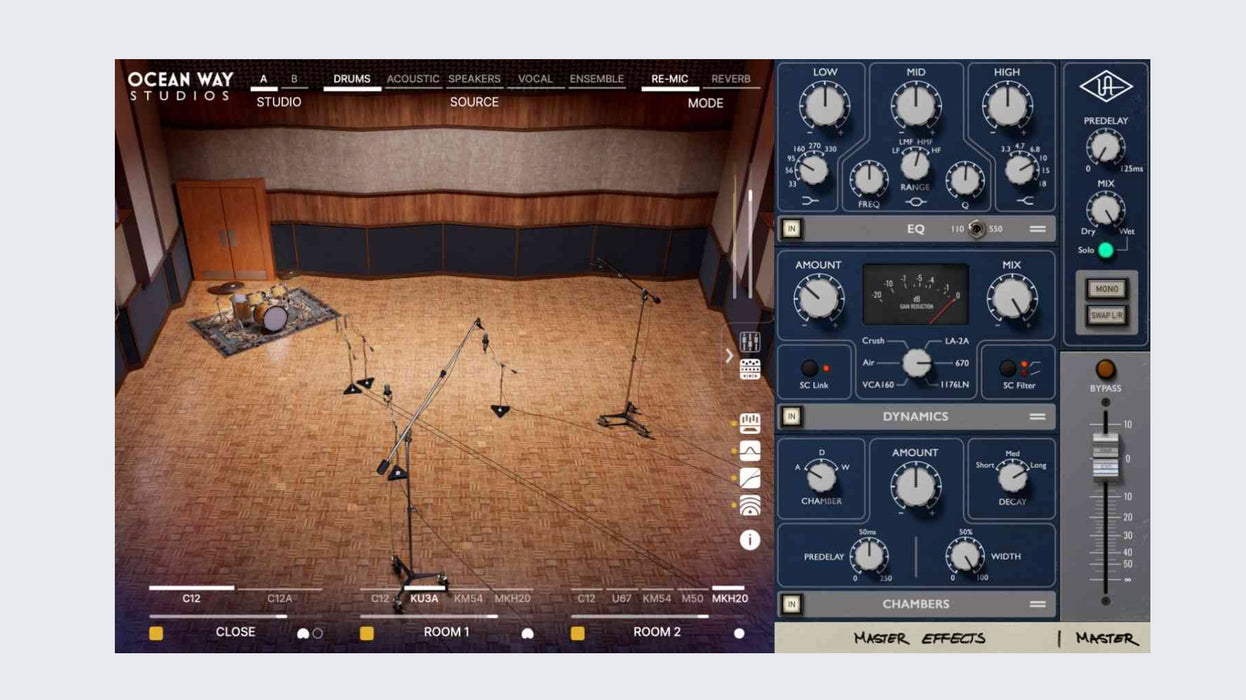Choose the DRUMS source tab
Screen dimensions: 1246x700
(x=352, y=79)
